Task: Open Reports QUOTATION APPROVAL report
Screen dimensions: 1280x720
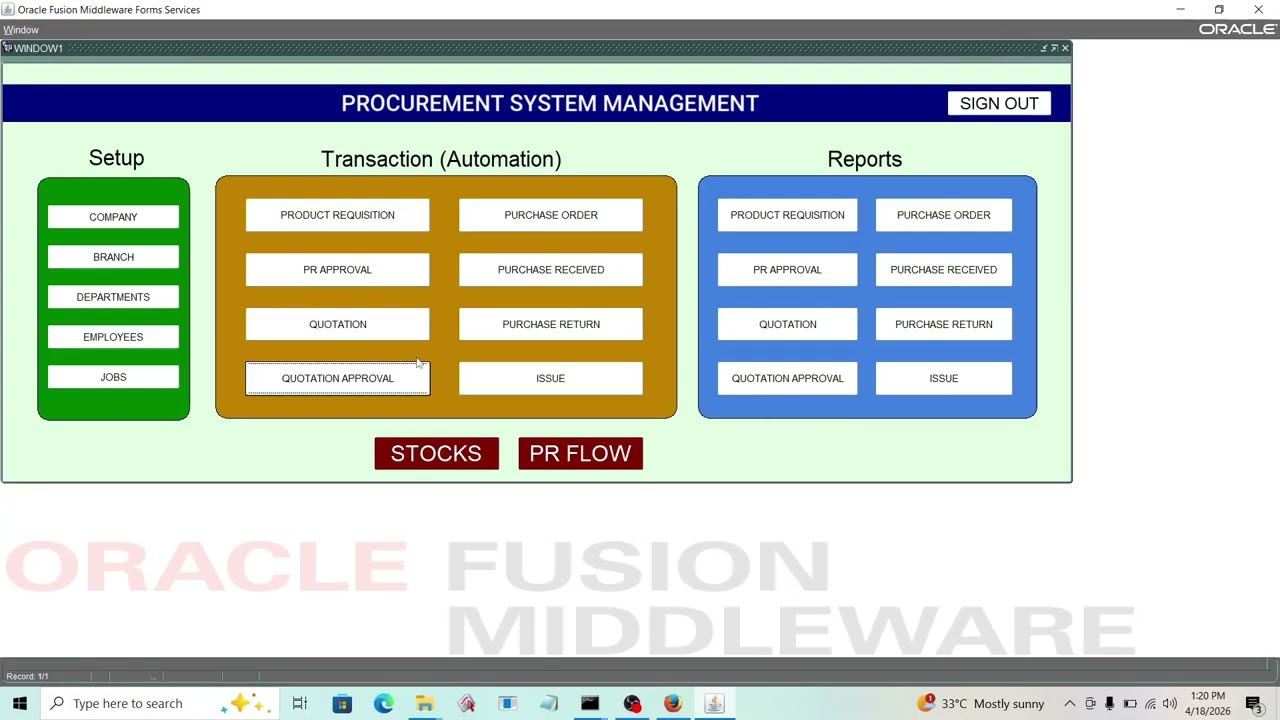Action: (x=787, y=378)
